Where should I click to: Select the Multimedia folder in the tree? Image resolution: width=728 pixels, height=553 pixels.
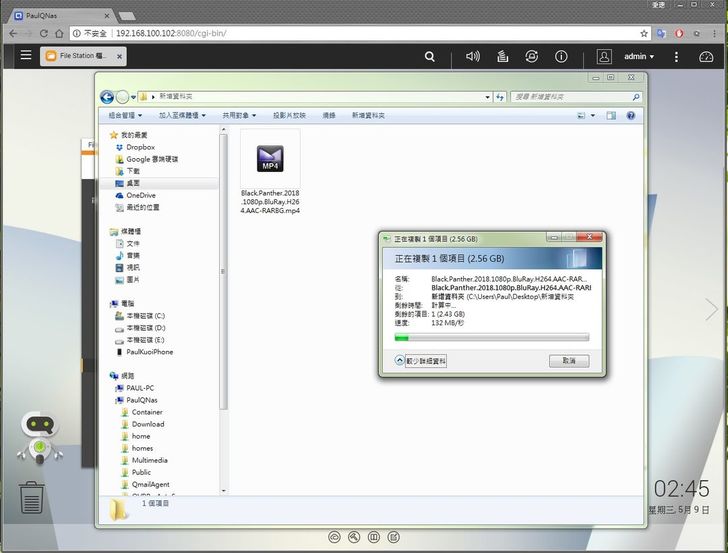point(149,460)
